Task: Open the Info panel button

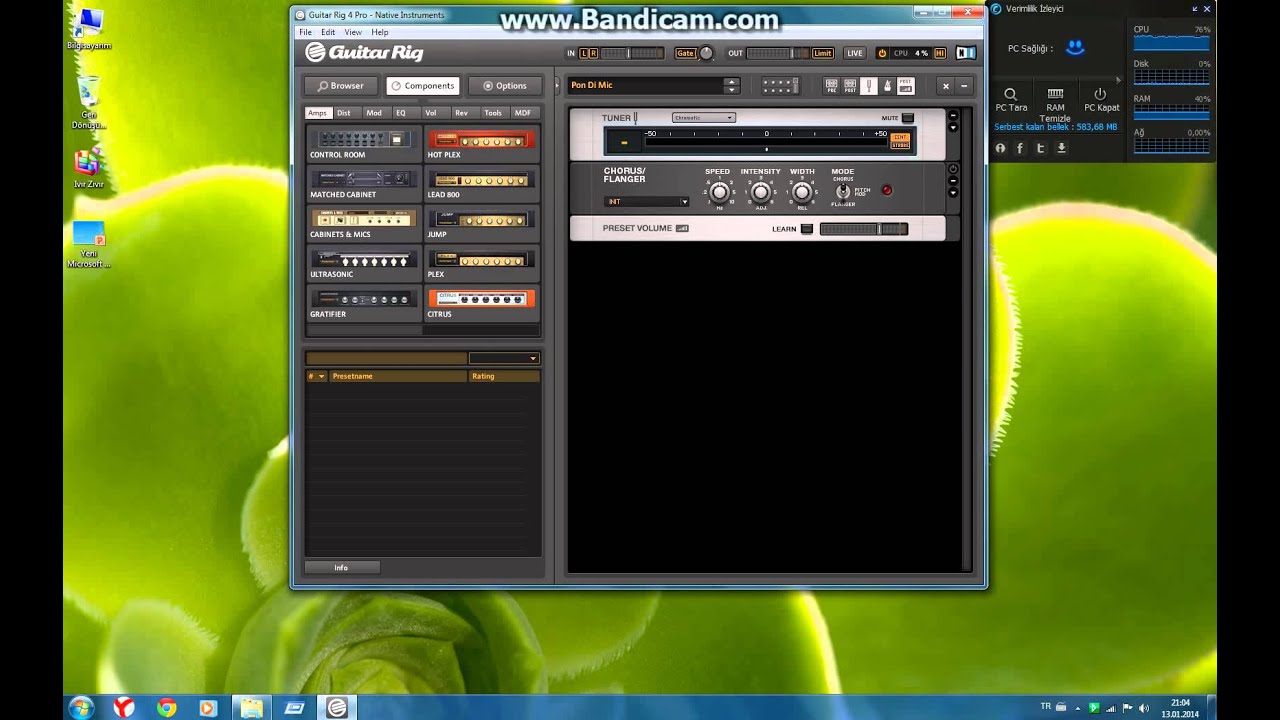Action: 341,568
